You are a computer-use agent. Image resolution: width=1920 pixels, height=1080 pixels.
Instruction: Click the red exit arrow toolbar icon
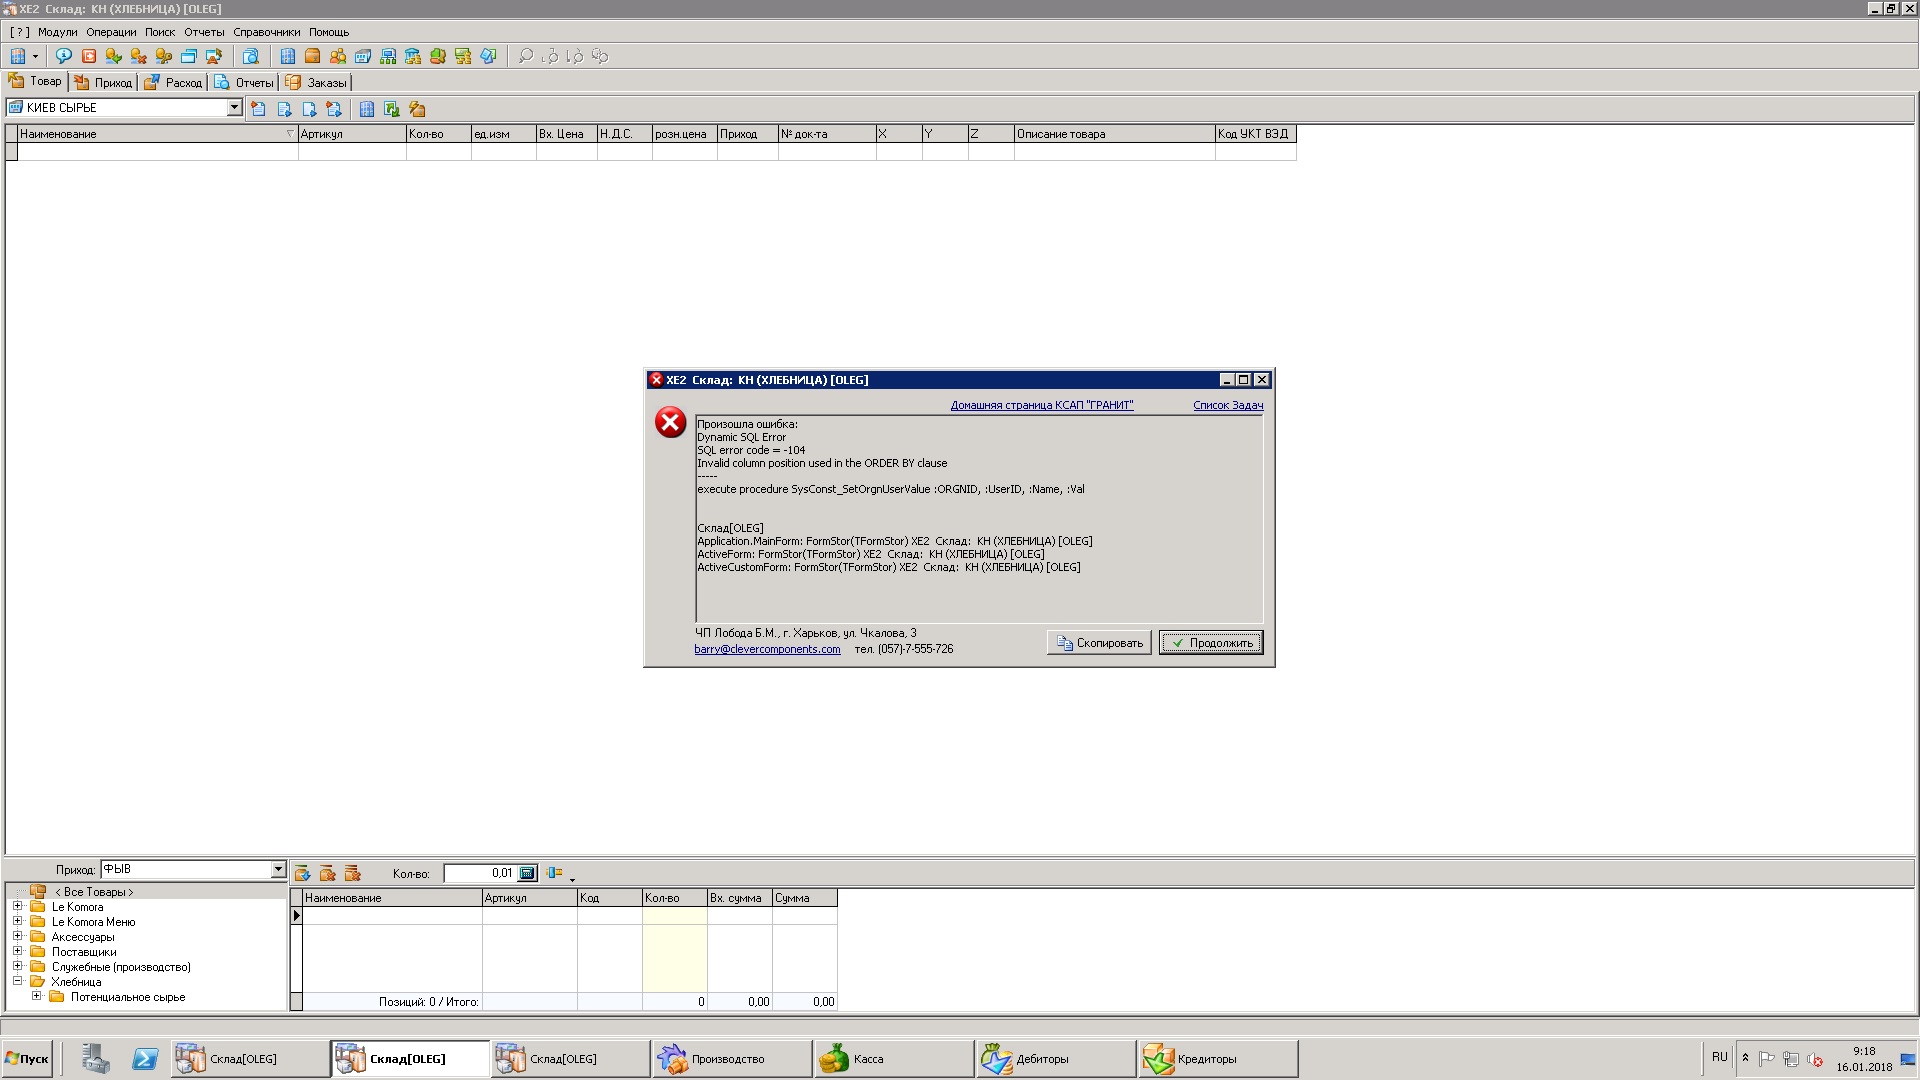pyautogui.click(x=89, y=56)
